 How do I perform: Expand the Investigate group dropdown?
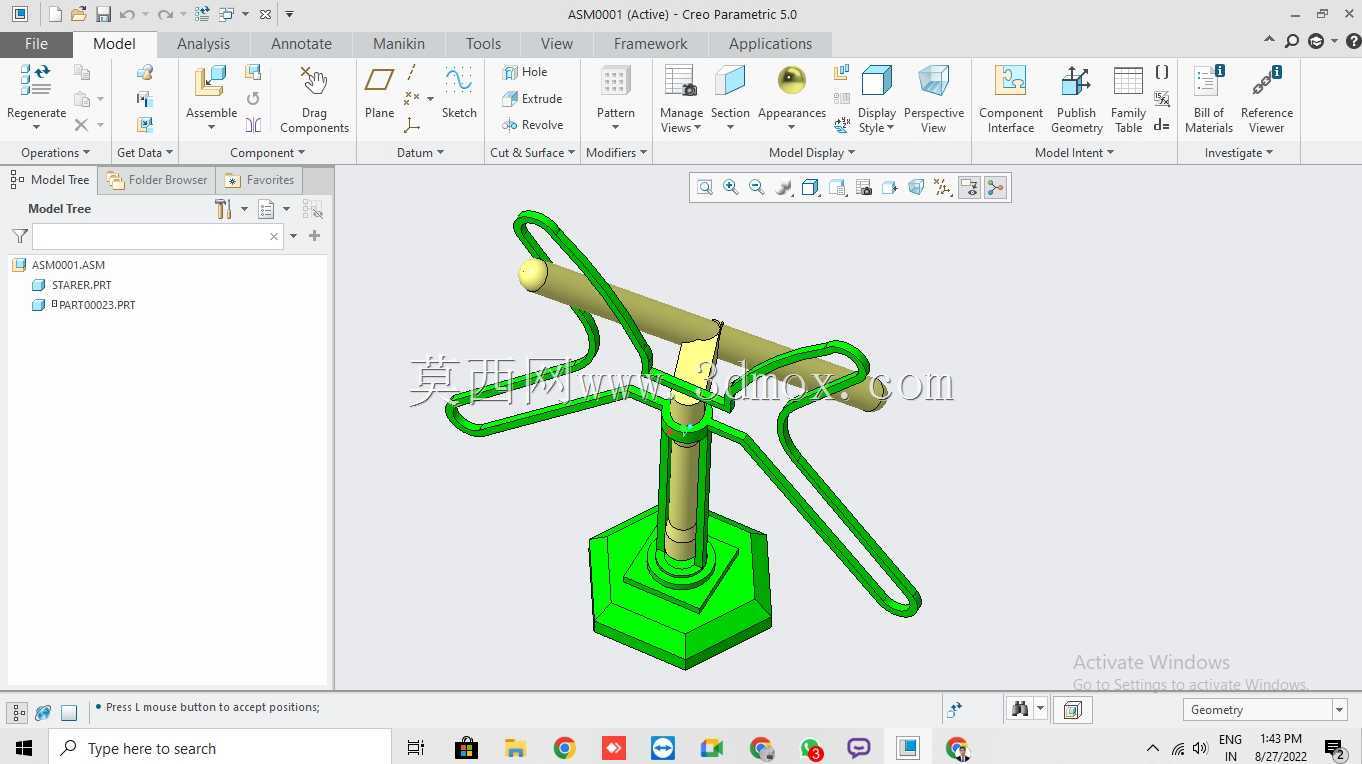point(1239,153)
